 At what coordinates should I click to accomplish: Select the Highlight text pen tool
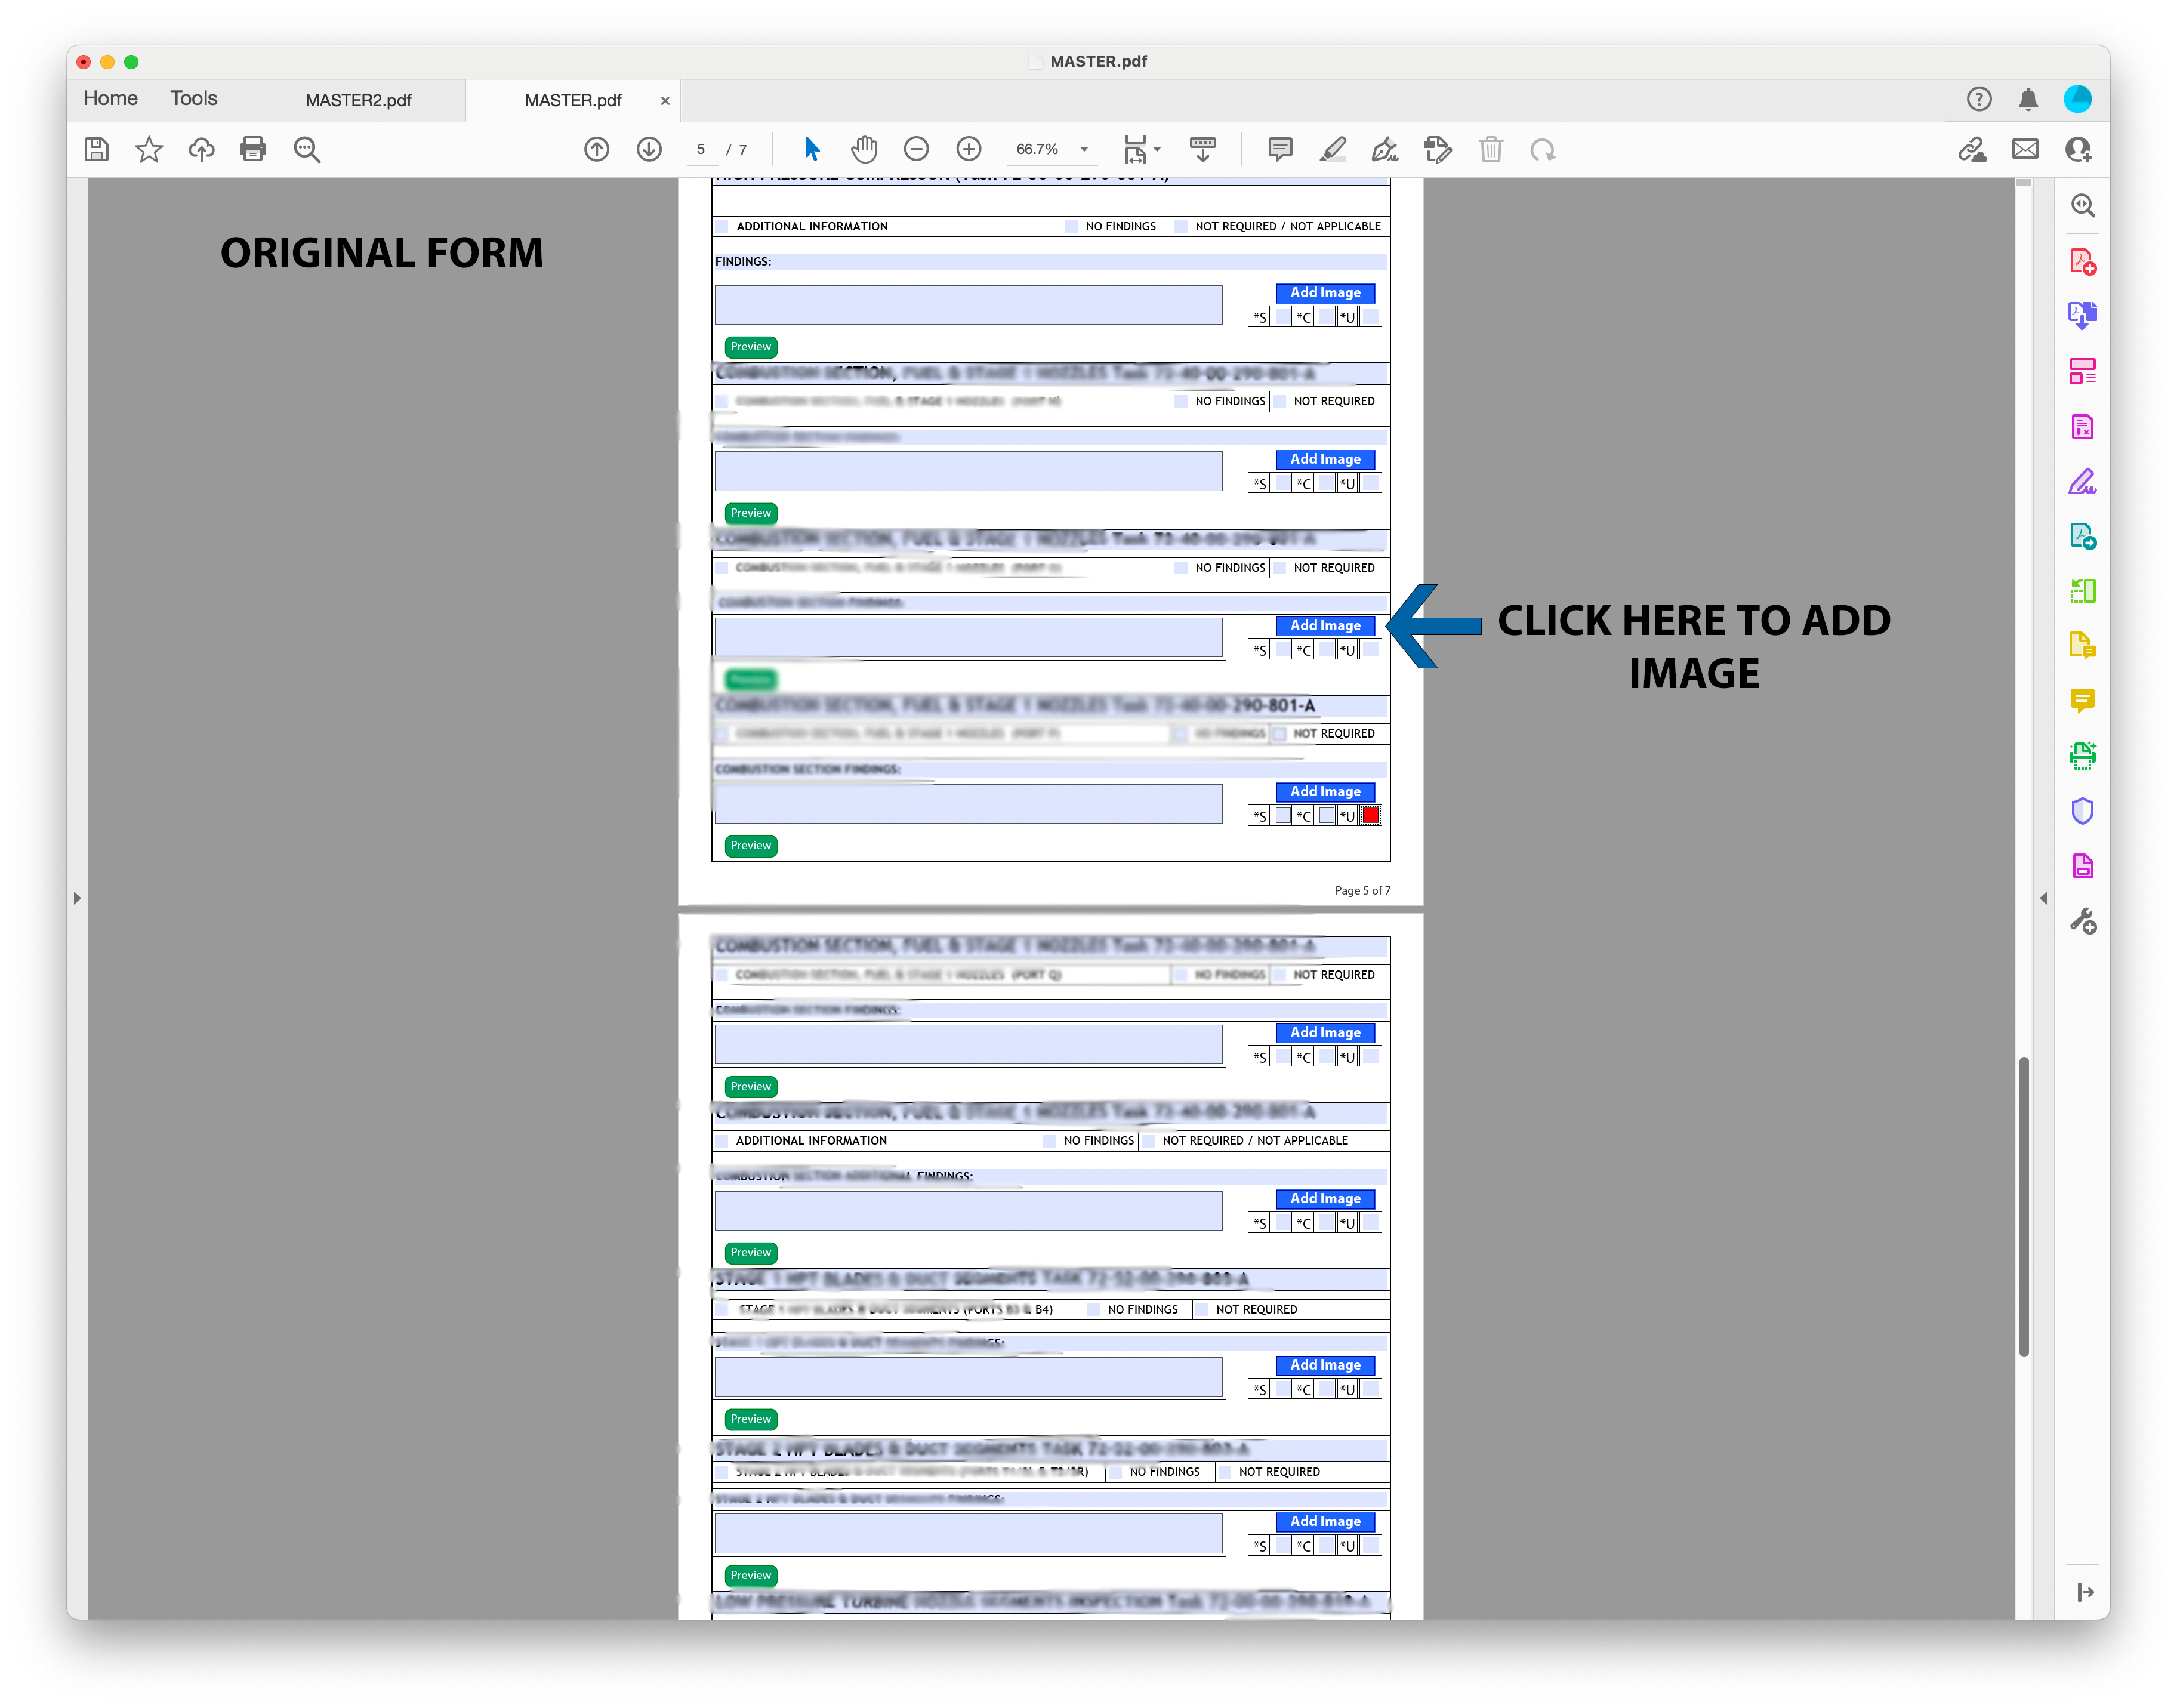point(1333,150)
